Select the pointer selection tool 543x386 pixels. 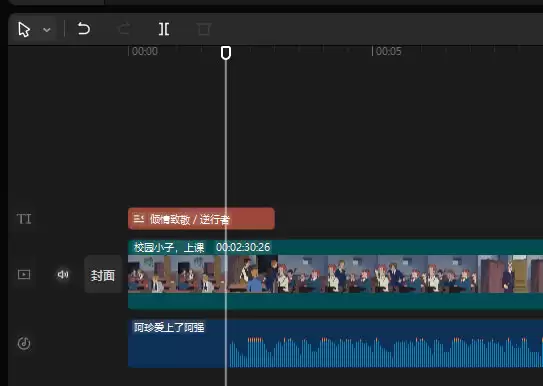pos(24,29)
